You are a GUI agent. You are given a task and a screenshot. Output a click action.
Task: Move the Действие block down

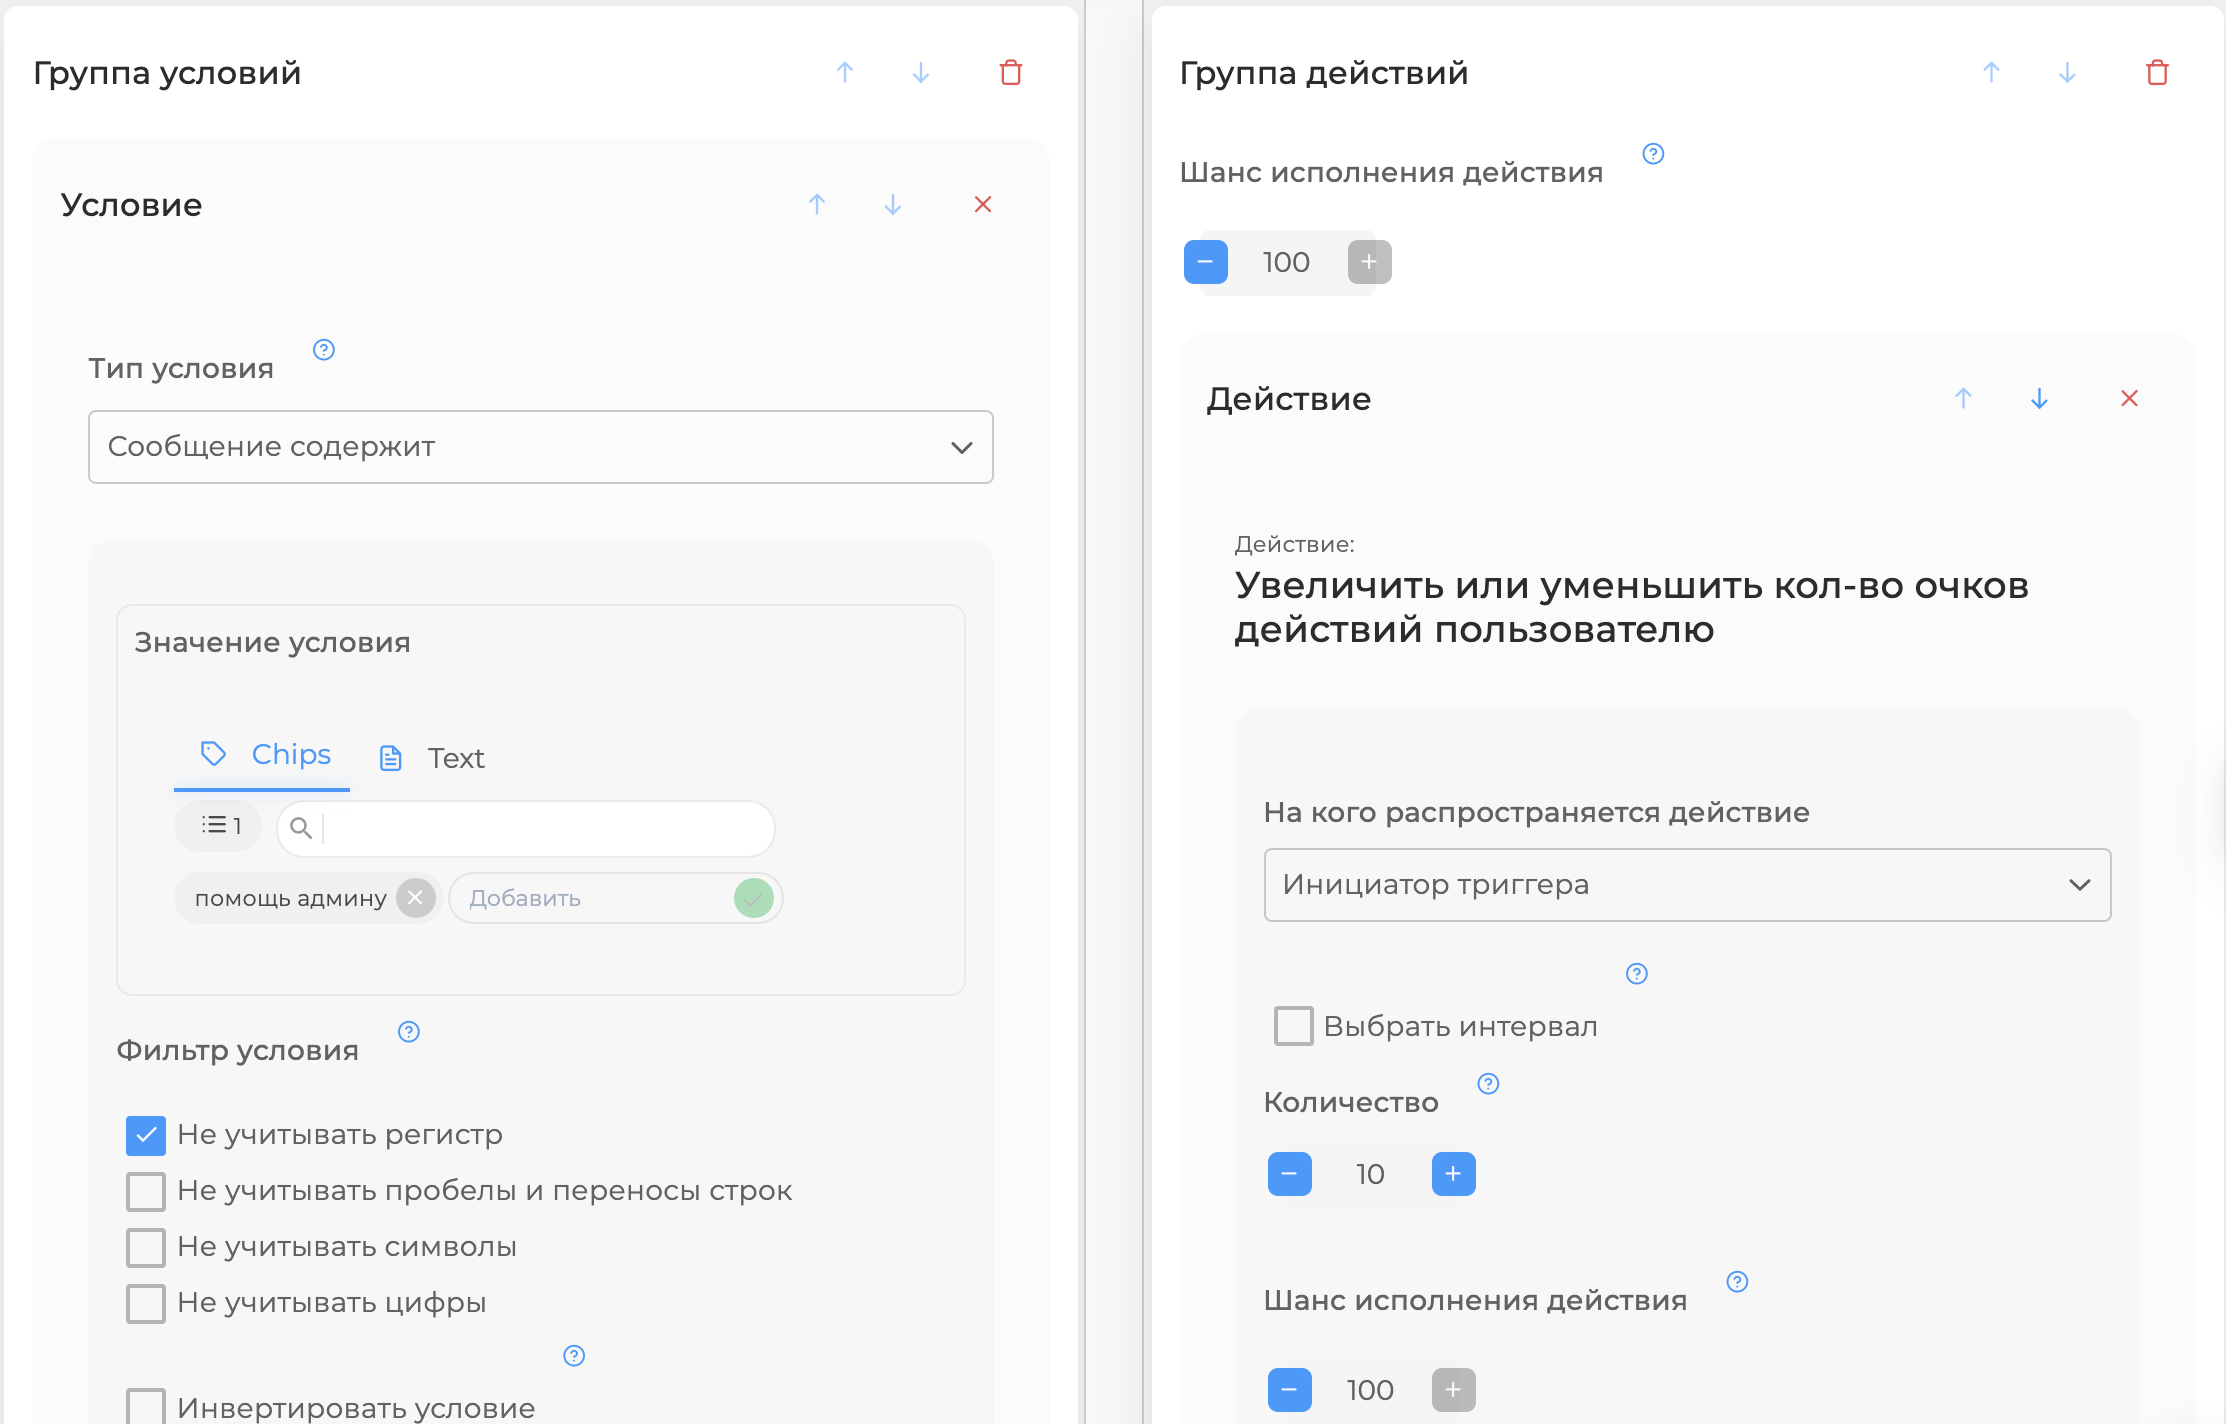click(2039, 398)
